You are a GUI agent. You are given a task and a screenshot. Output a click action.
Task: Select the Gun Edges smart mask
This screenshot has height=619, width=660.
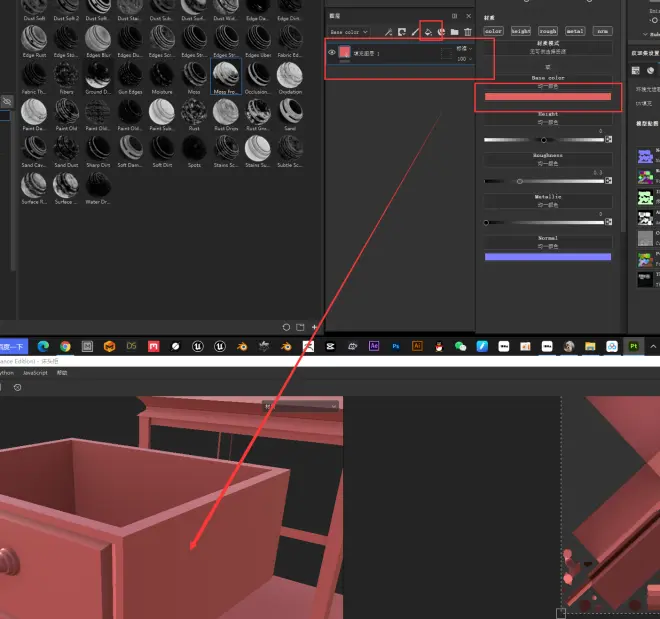click(x=130, y=77)
